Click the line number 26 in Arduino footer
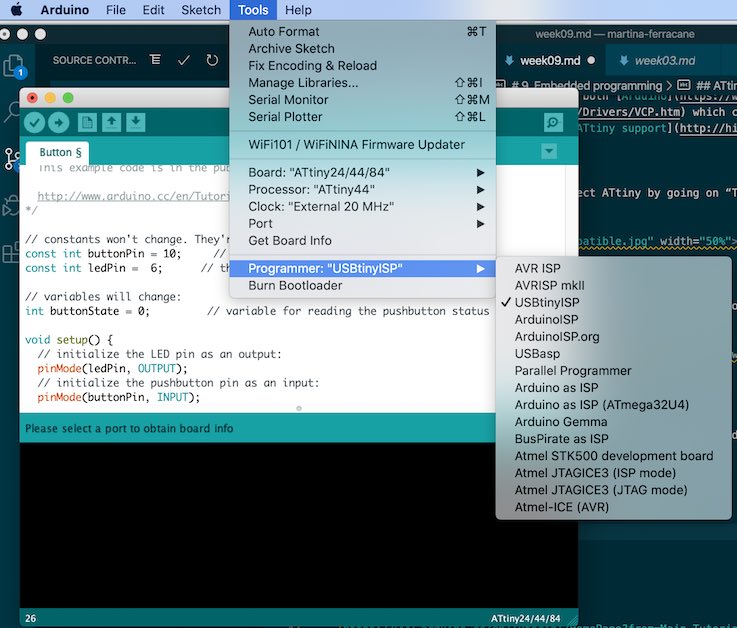737x628 pixels. [x=31, y=618]
